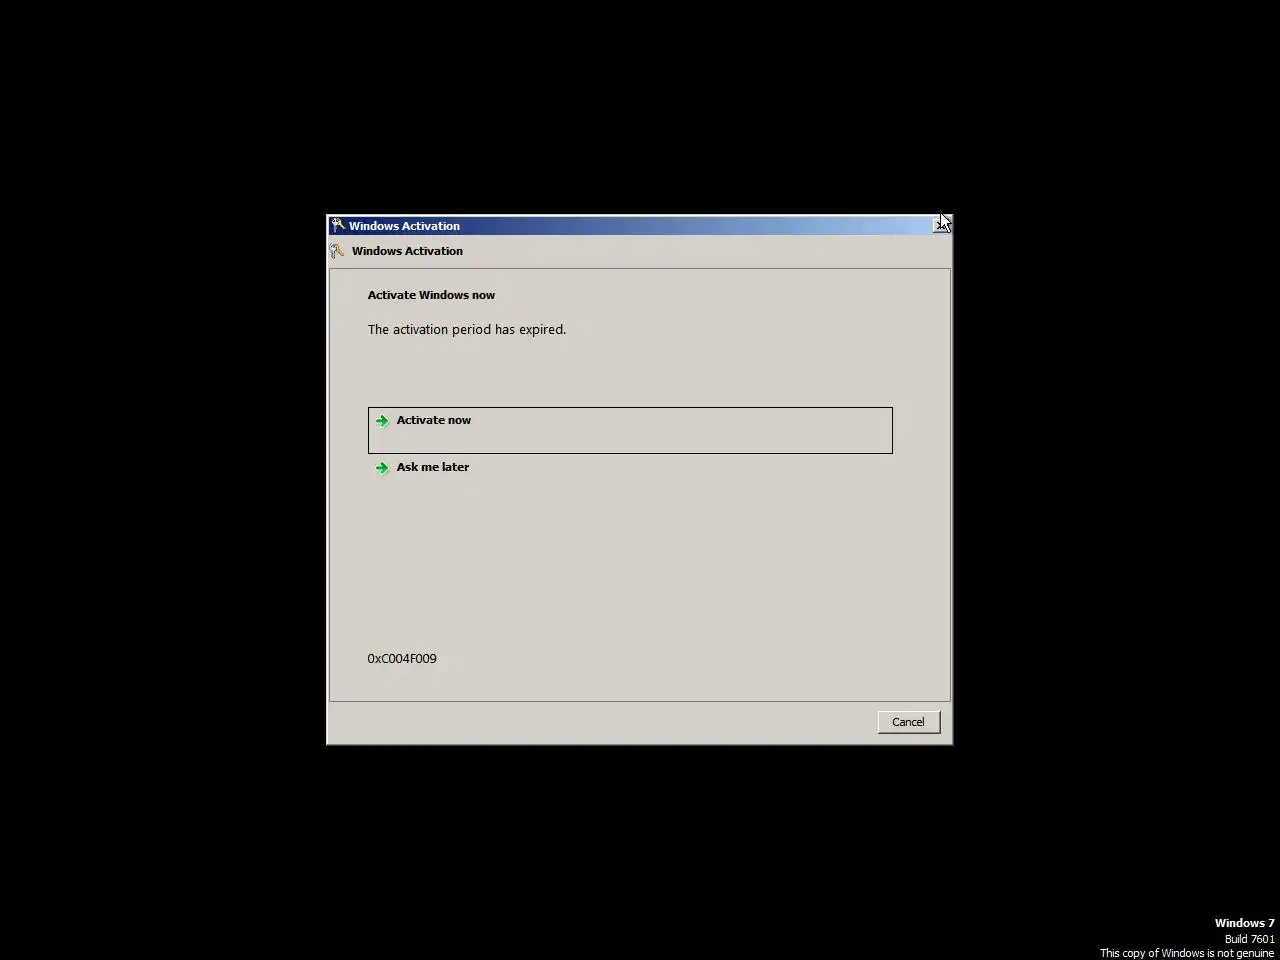
Task: Click green arrow icon beside Ask me later
Action: 382,468
